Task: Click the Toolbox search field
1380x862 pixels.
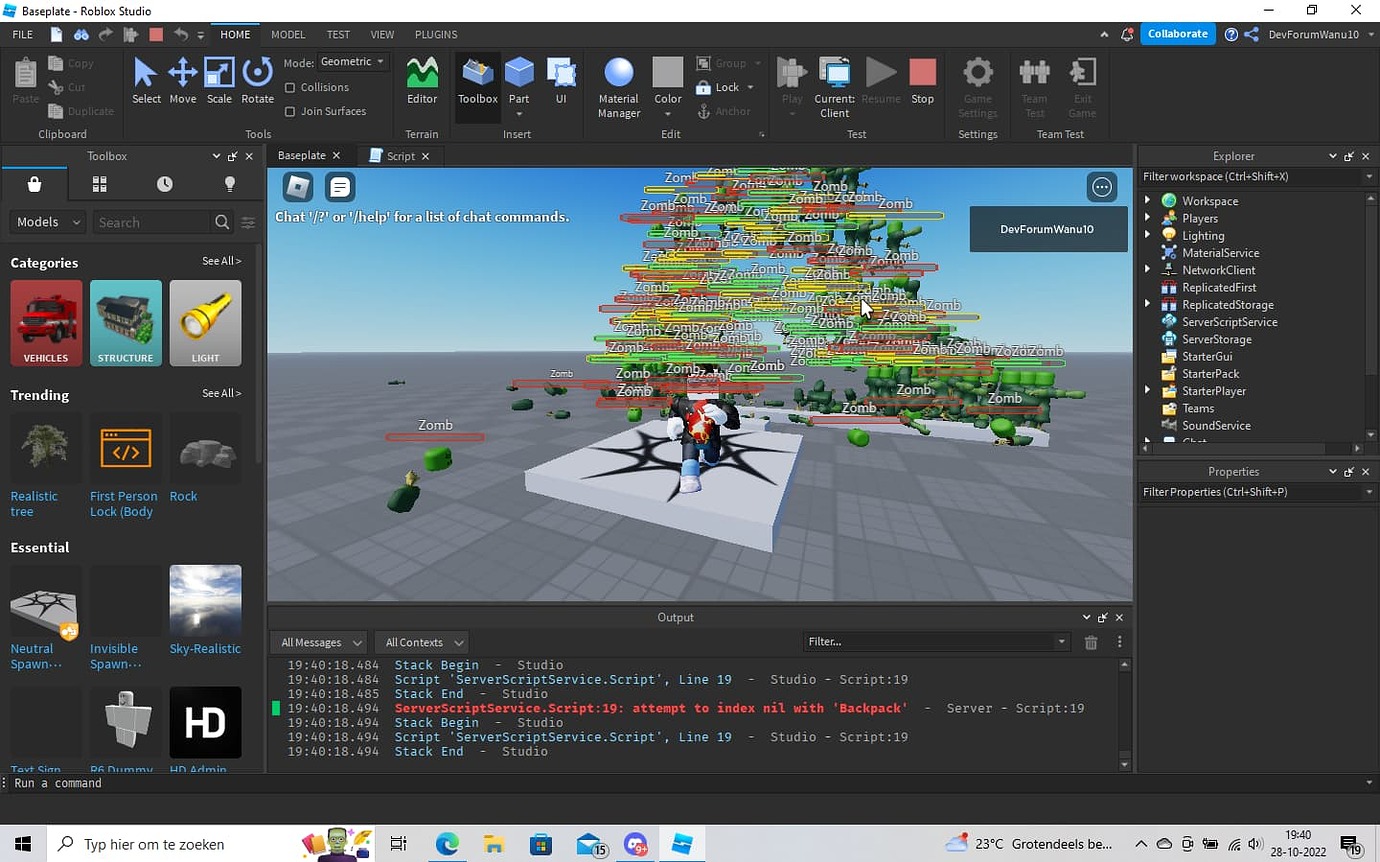Action: 150,222
